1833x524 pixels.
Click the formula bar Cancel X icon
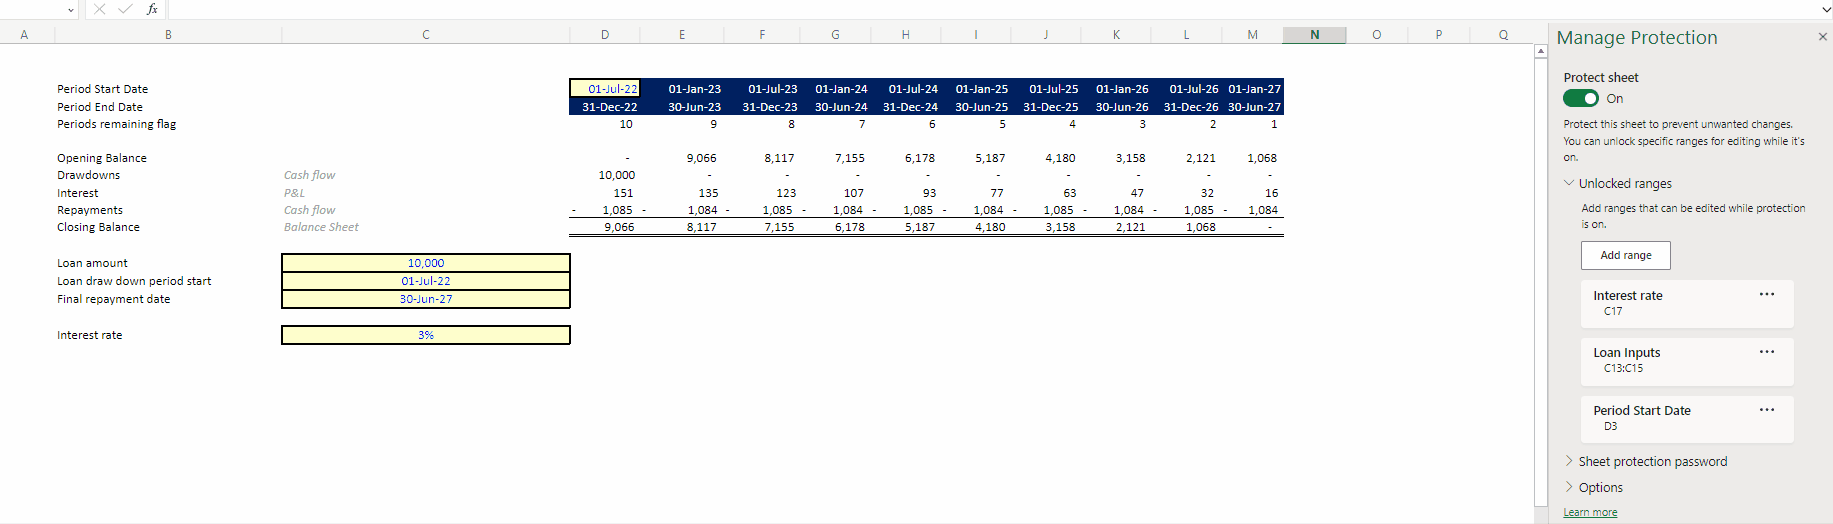99,9
